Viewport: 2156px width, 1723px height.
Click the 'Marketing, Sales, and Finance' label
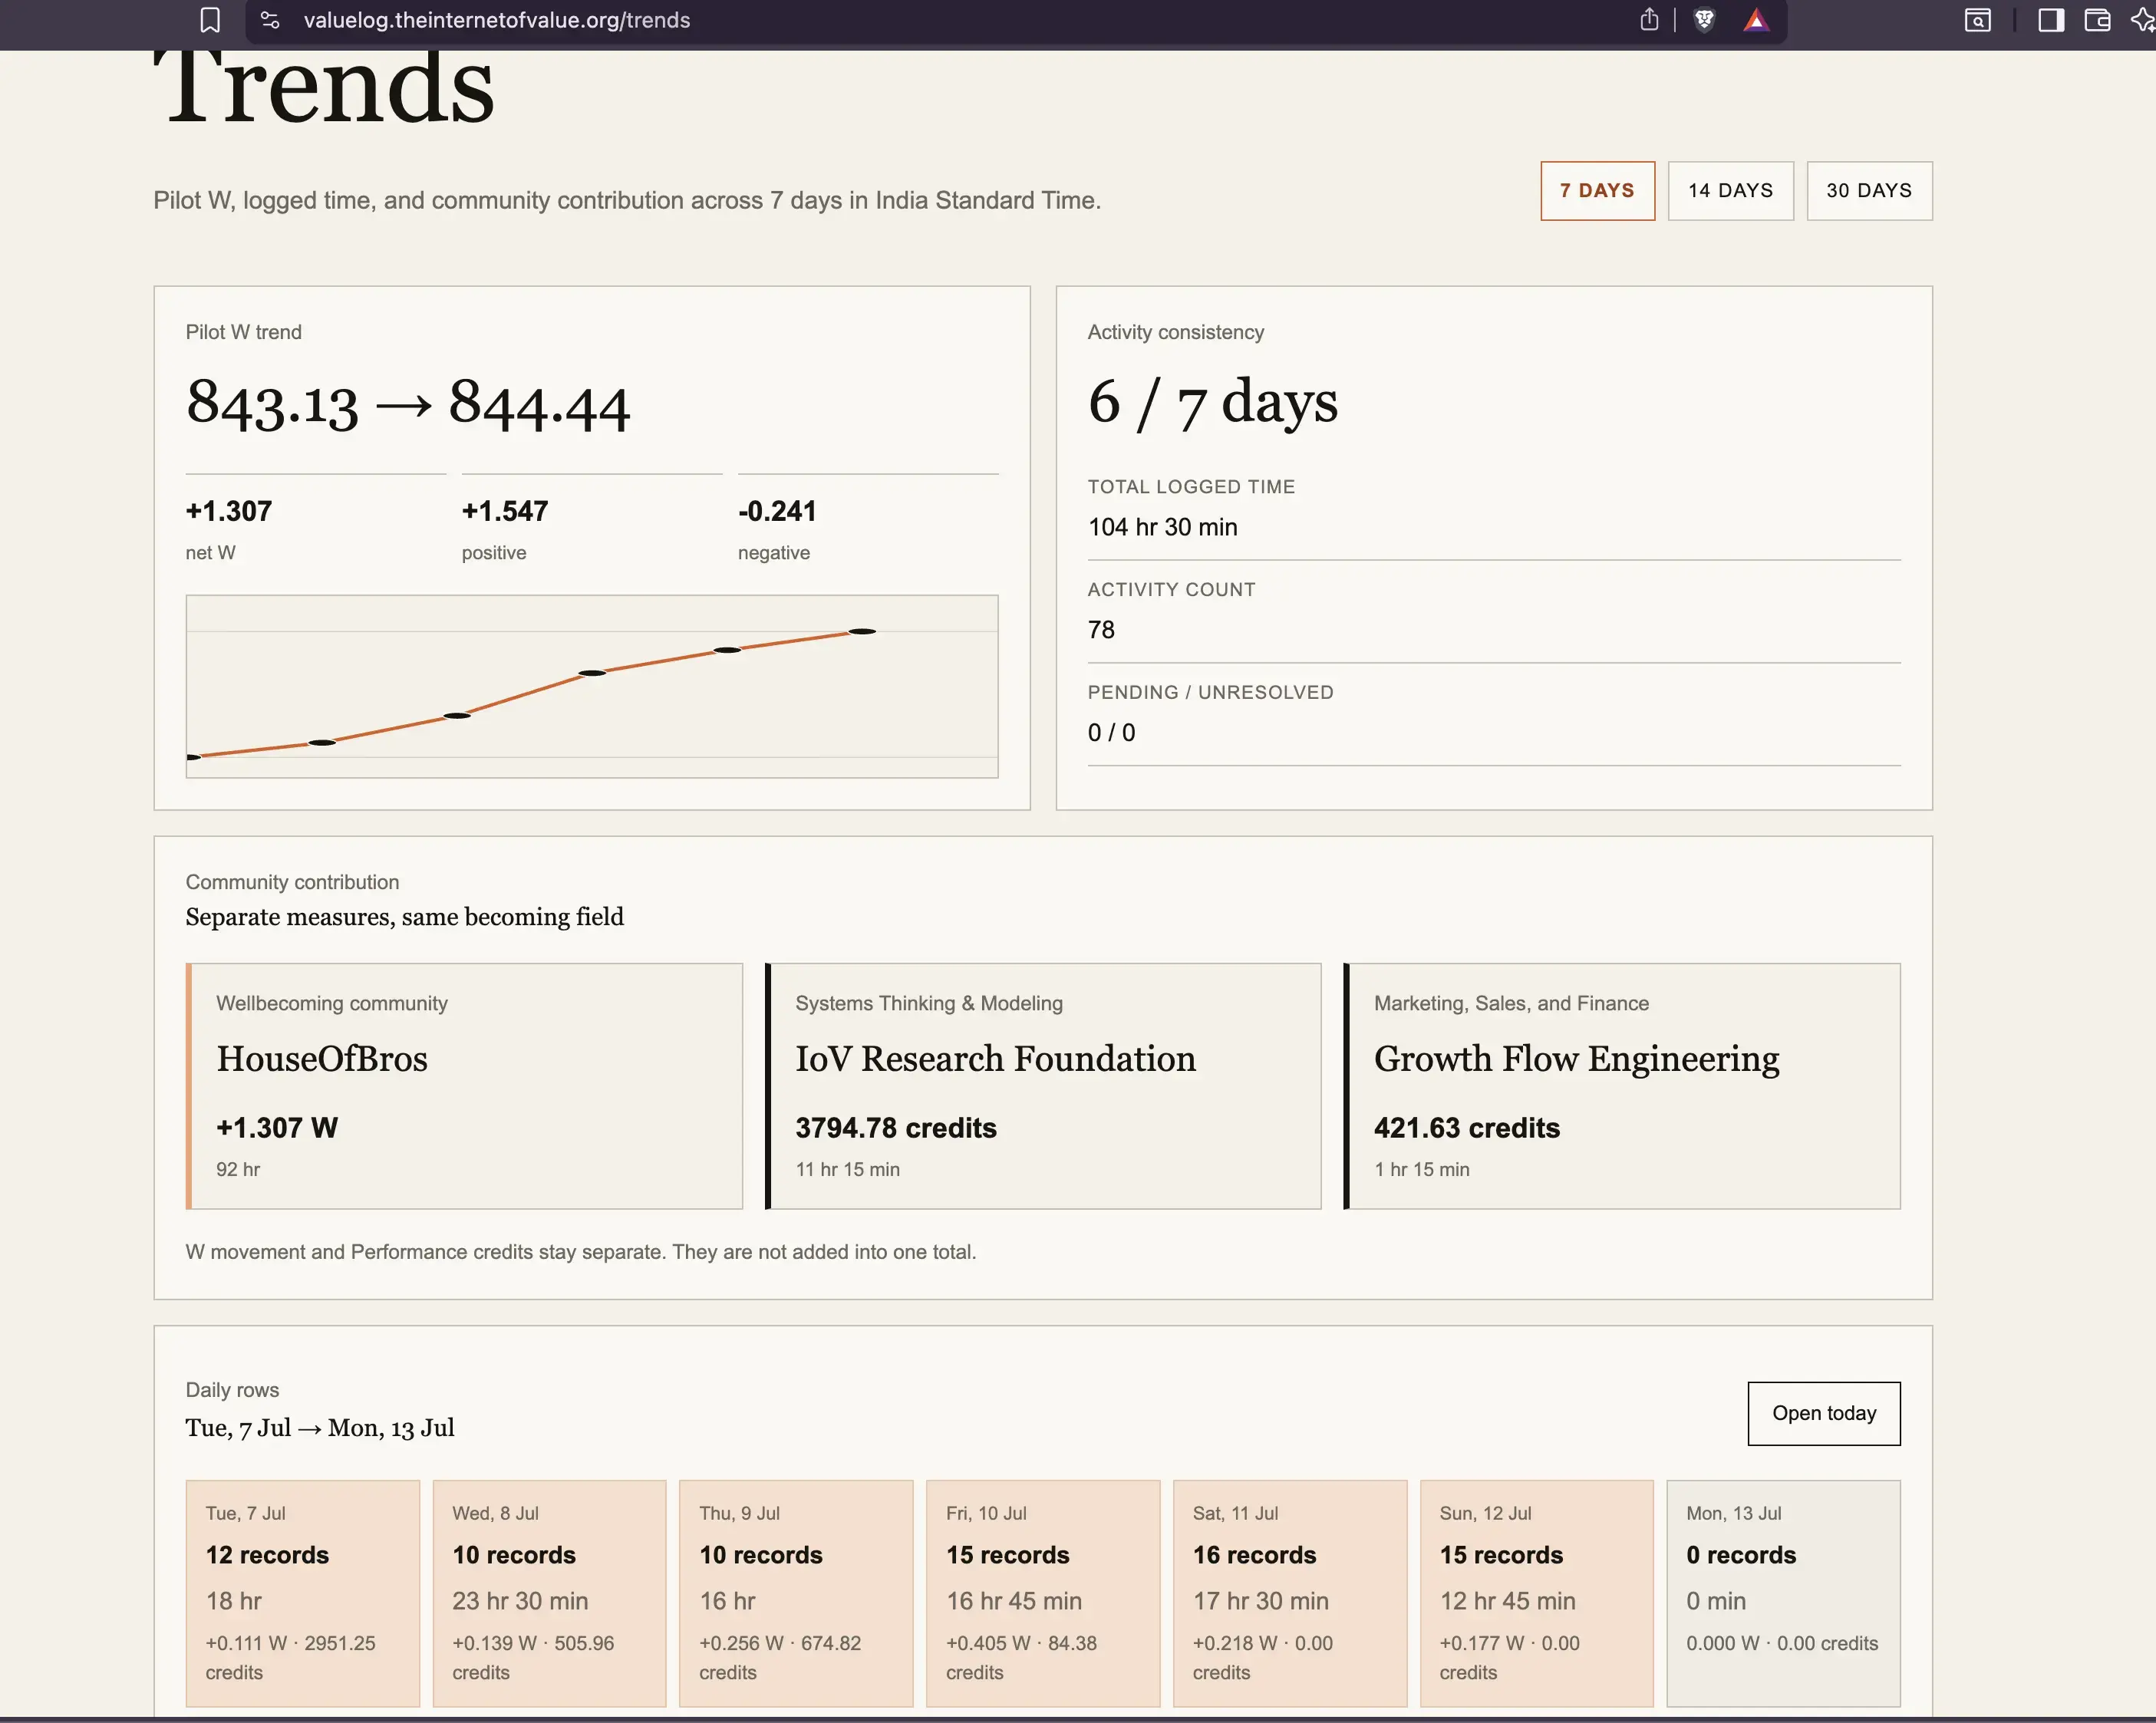pyautogui.click(x=1511, y=1003)
